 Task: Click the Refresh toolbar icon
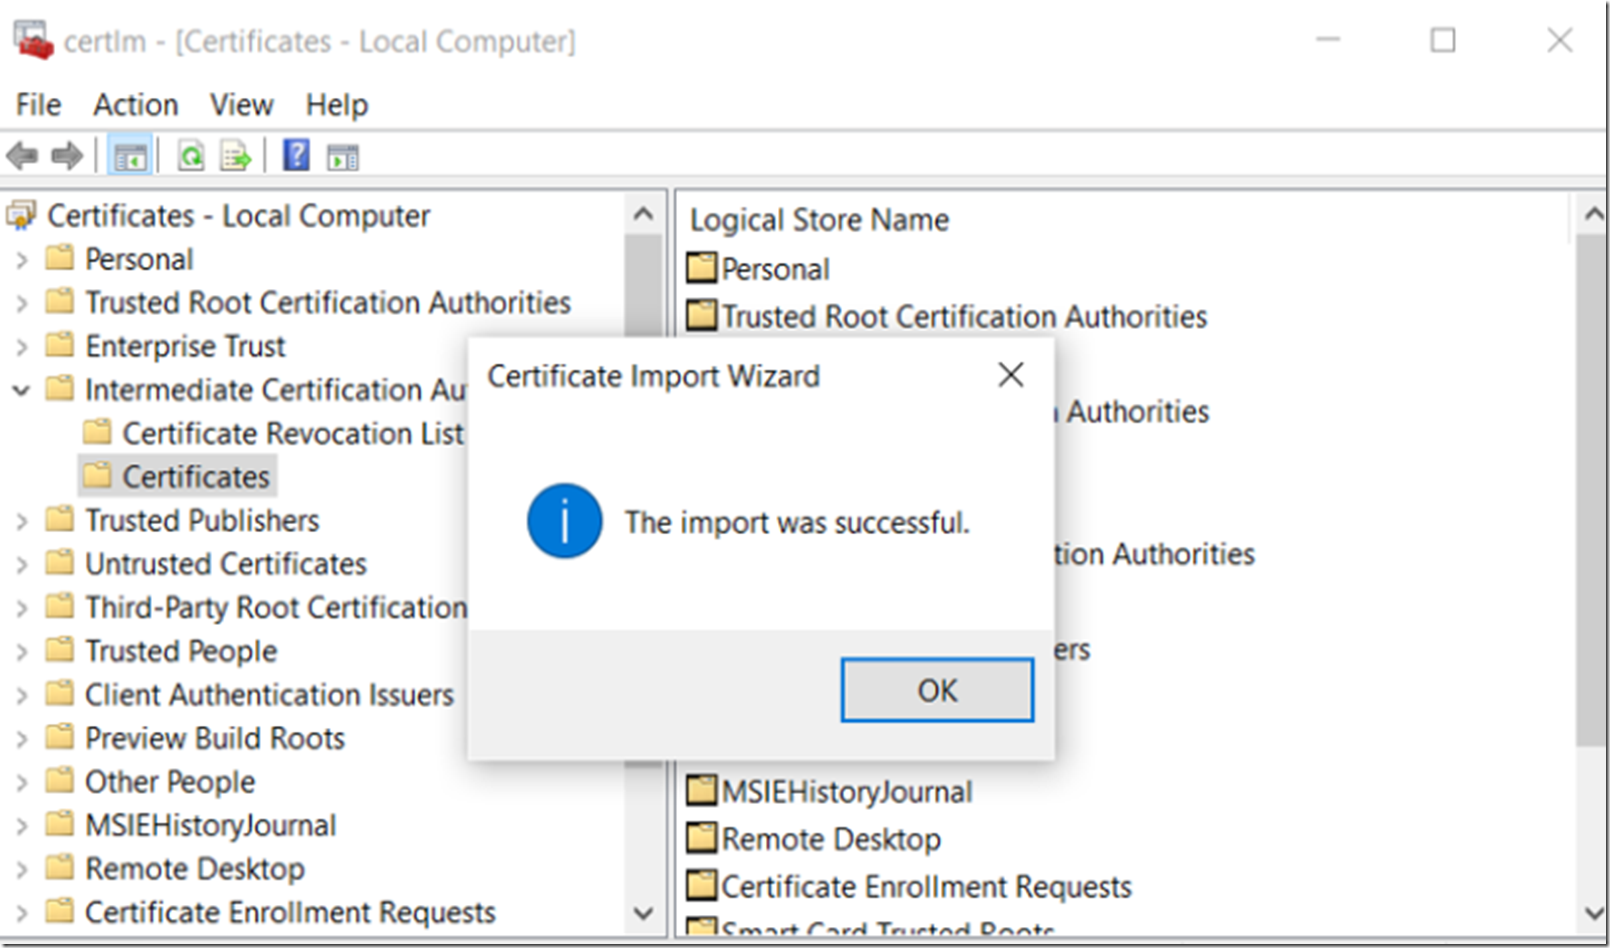pyautogui.click(x=190, y=156)
